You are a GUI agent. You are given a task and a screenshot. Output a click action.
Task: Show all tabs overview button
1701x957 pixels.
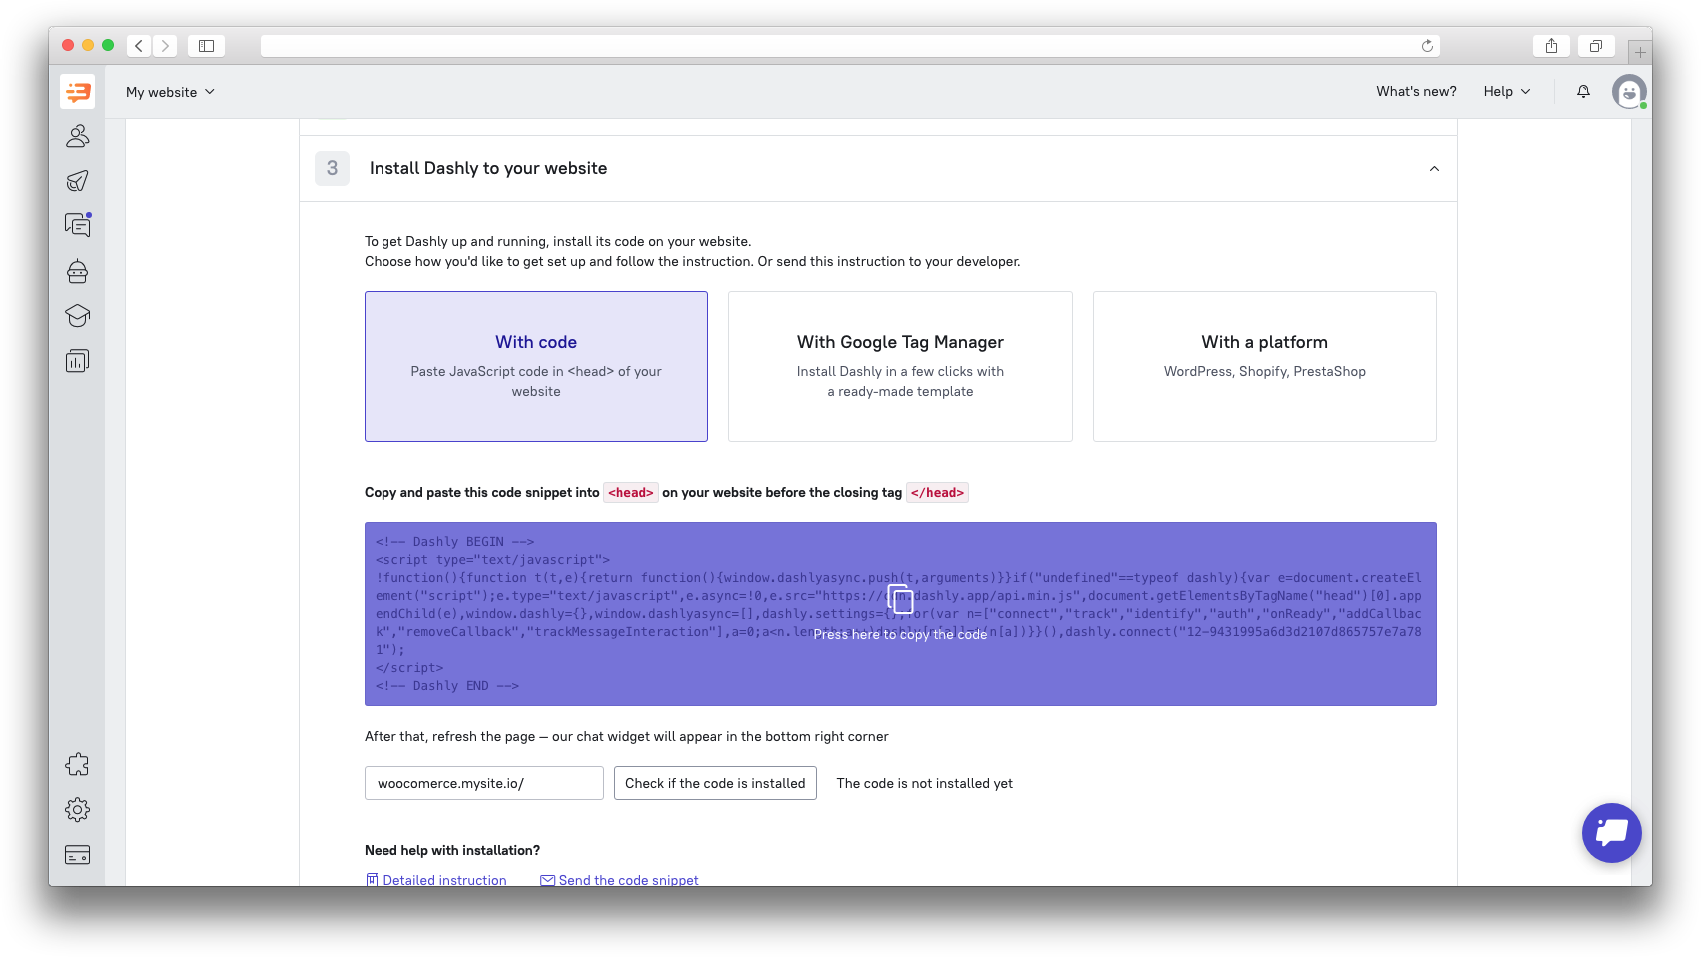(1596, 46)
